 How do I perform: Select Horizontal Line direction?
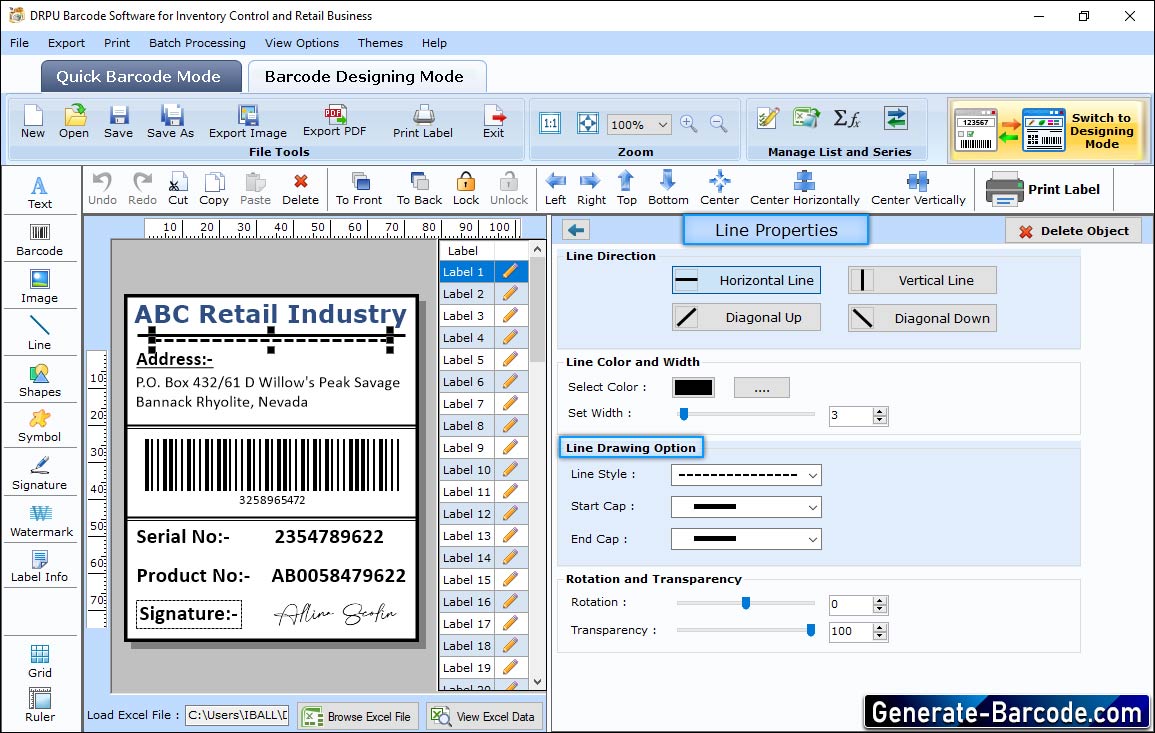click(746, 281)
